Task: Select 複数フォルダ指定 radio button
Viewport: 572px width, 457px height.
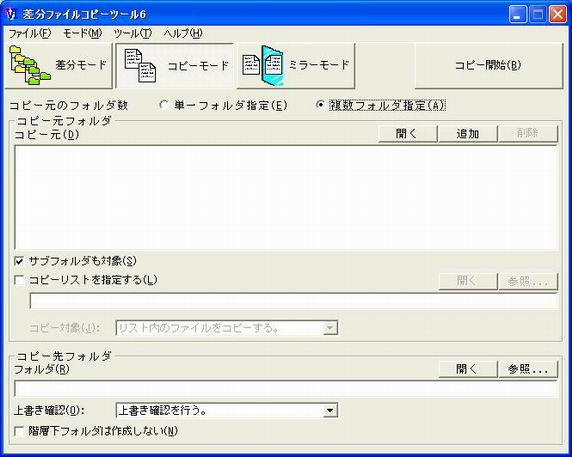Action: (320, 105)
